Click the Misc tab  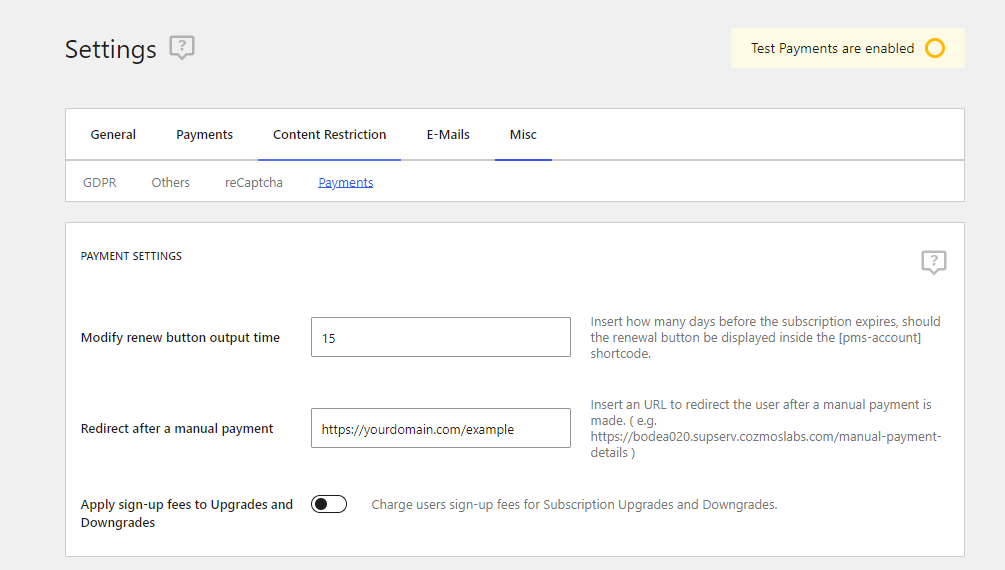click(523, 134)
